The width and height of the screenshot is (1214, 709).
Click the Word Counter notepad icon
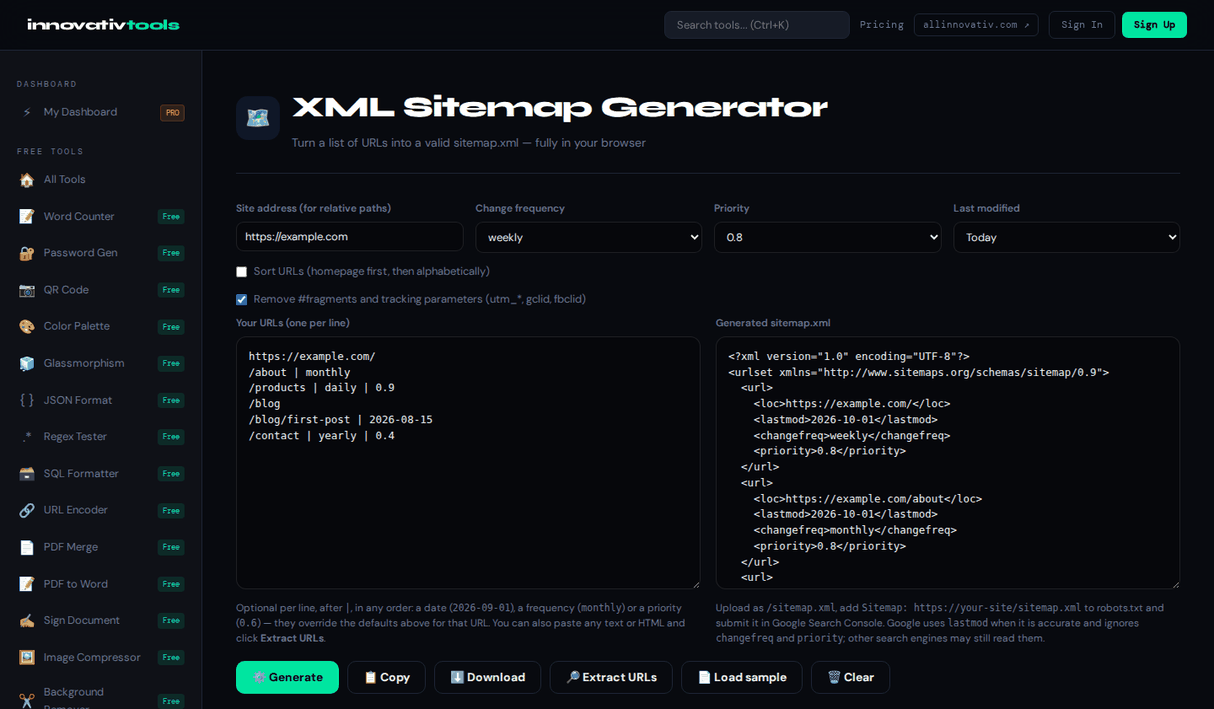(27, 216)
